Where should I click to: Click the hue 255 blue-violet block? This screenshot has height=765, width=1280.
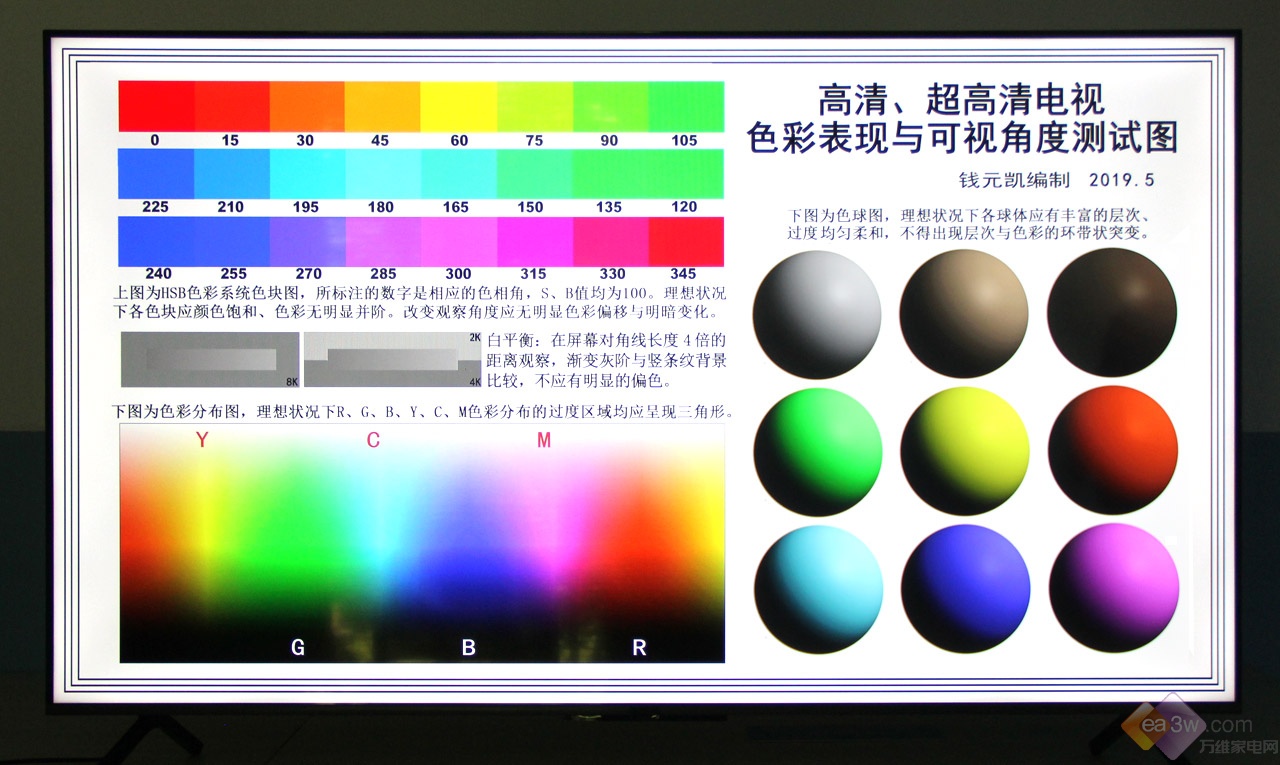(x=232, y=241)
